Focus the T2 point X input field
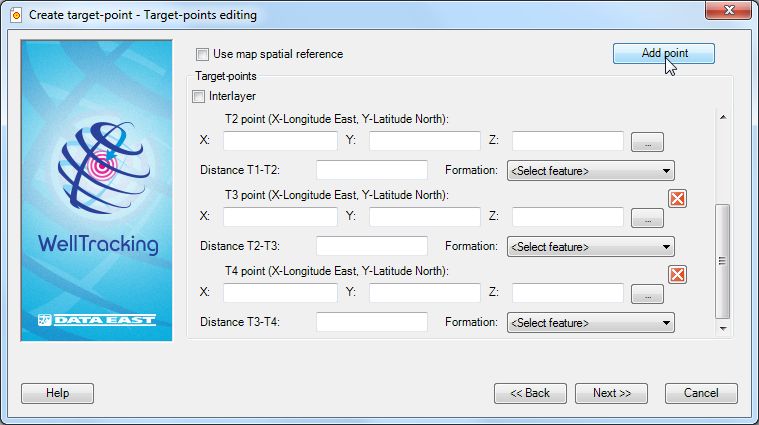Image resolution: width=759 pixels, height=425 pixels. 280,141
